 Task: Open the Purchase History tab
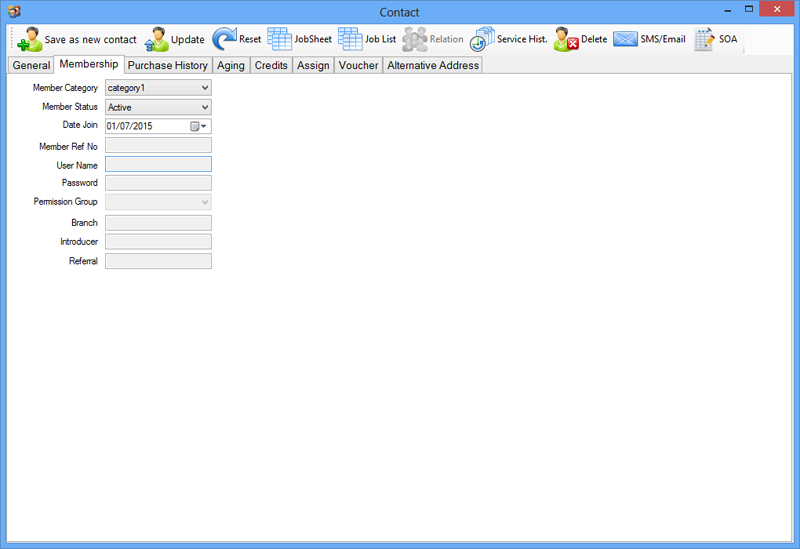click(168, 65)
